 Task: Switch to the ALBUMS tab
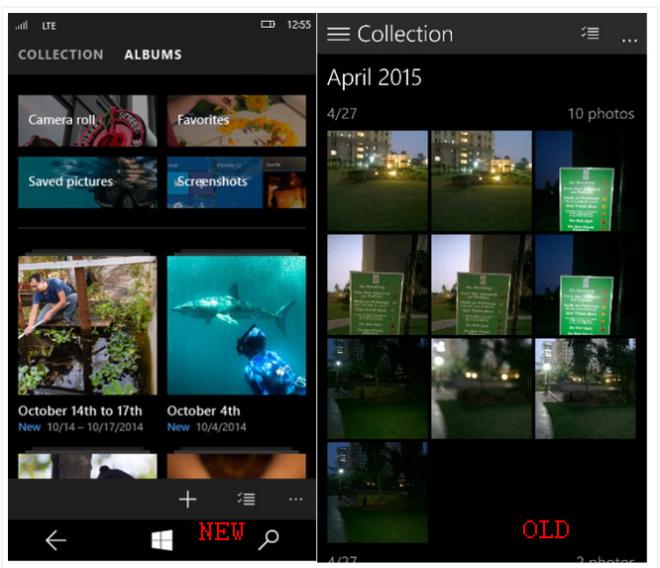coord(153,55)
